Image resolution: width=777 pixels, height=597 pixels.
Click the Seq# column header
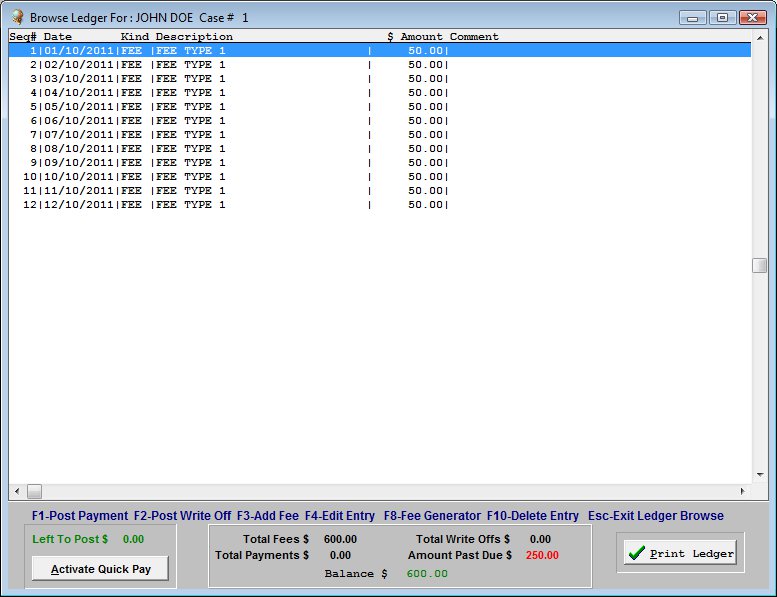tap(23, 37)
